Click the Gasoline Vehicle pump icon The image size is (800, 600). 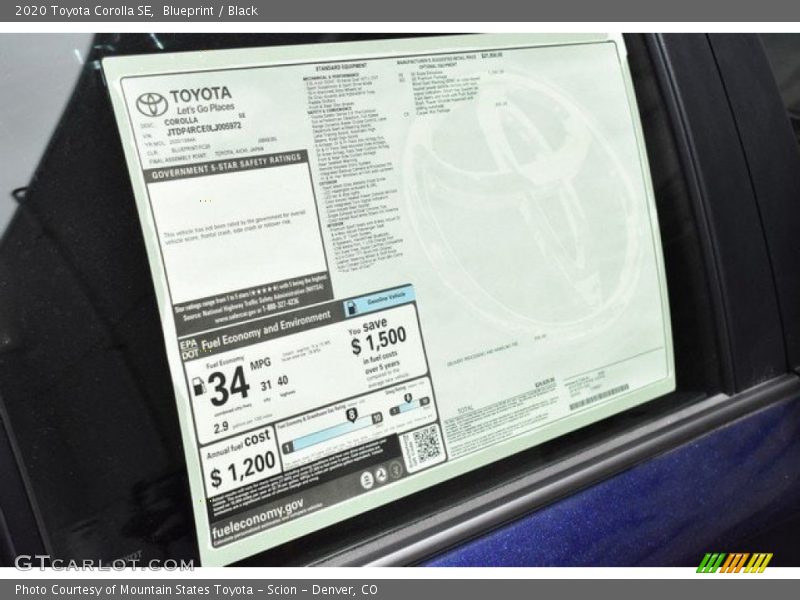click(352, 307)
